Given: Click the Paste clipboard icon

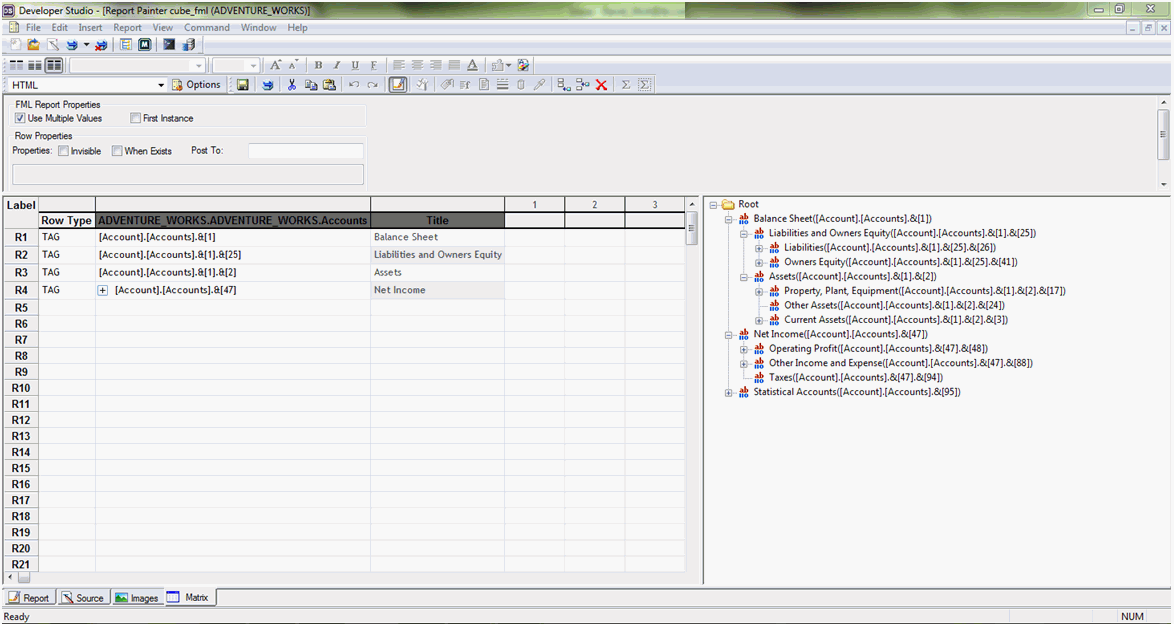Looking at the screenshot, I should pos(329,85).
